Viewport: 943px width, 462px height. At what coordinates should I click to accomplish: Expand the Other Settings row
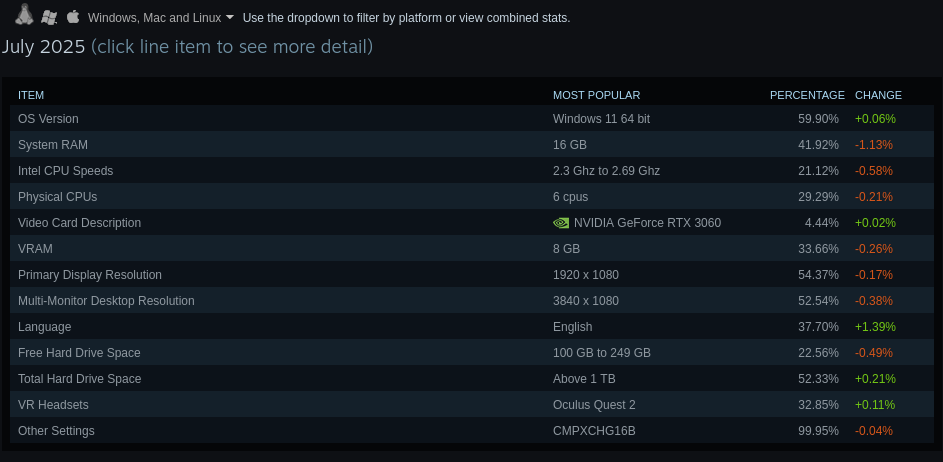[56, 431]
